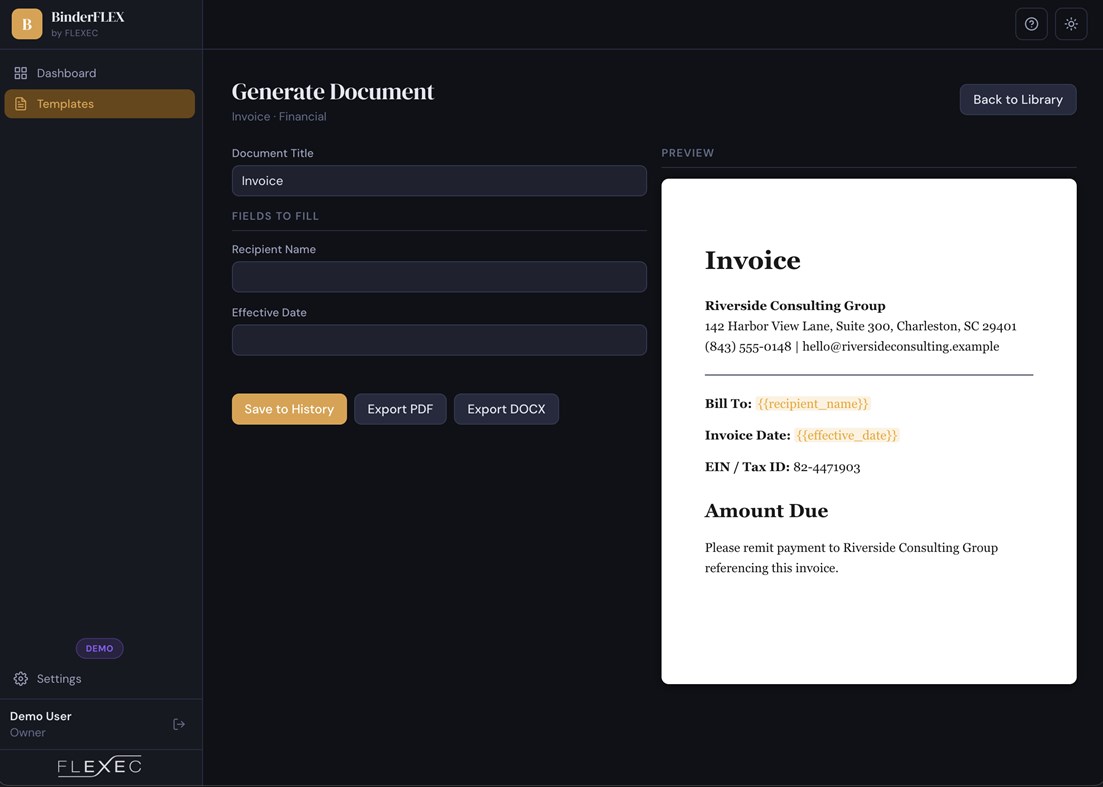
Task: Click the Amount Due heading in preview
Action: click(767, 511)
